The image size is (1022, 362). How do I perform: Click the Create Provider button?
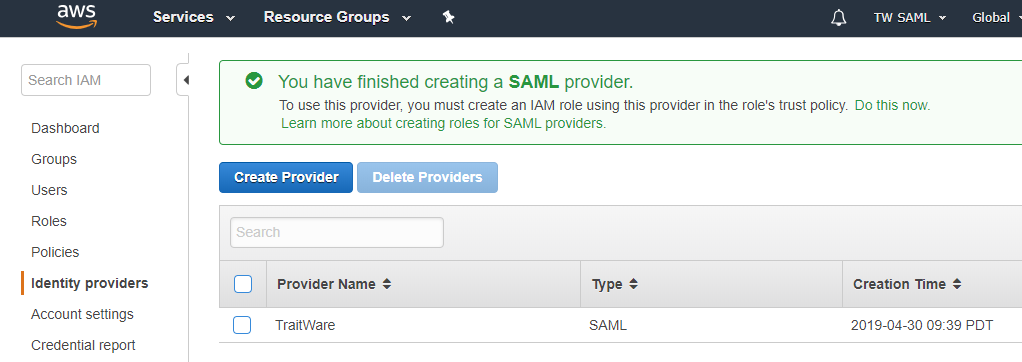click(286, 177)
